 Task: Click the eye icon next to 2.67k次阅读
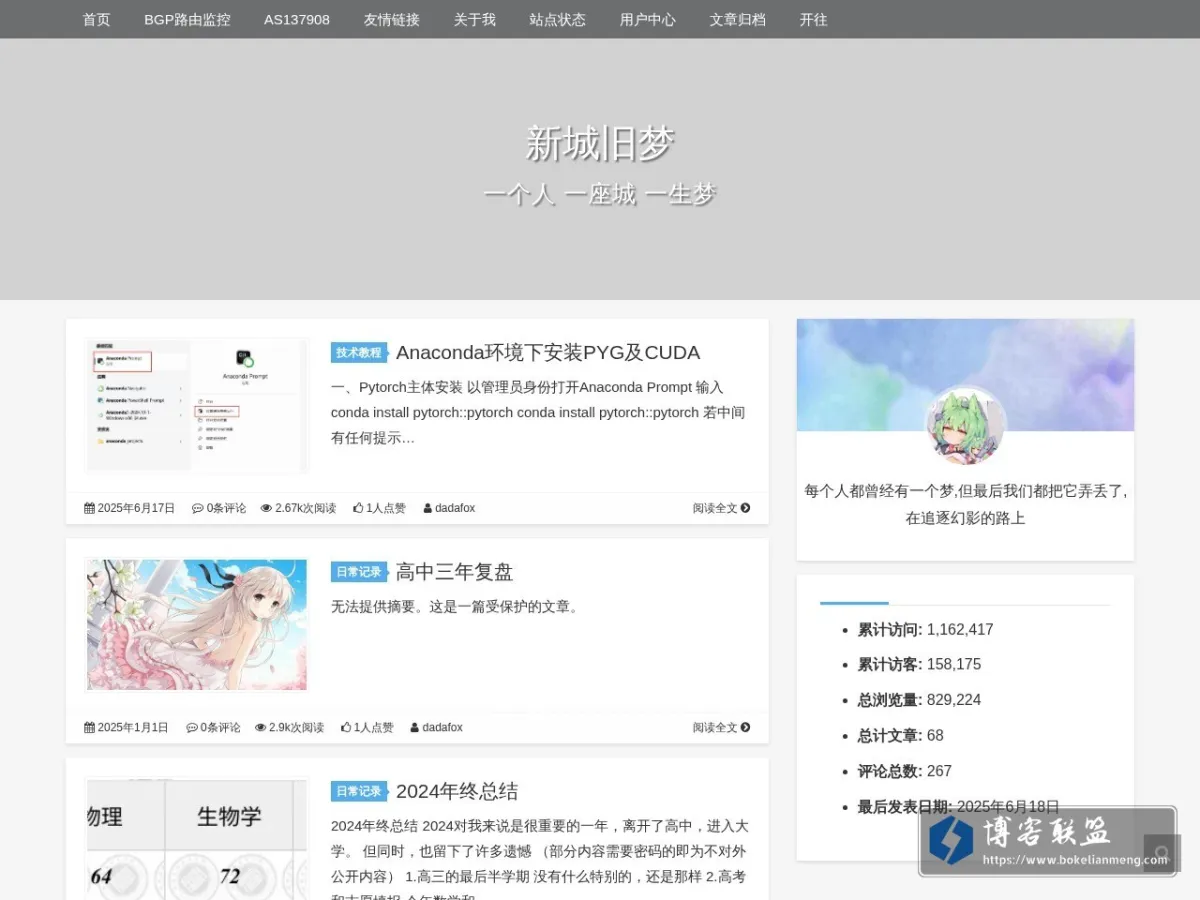pos(266,508)
